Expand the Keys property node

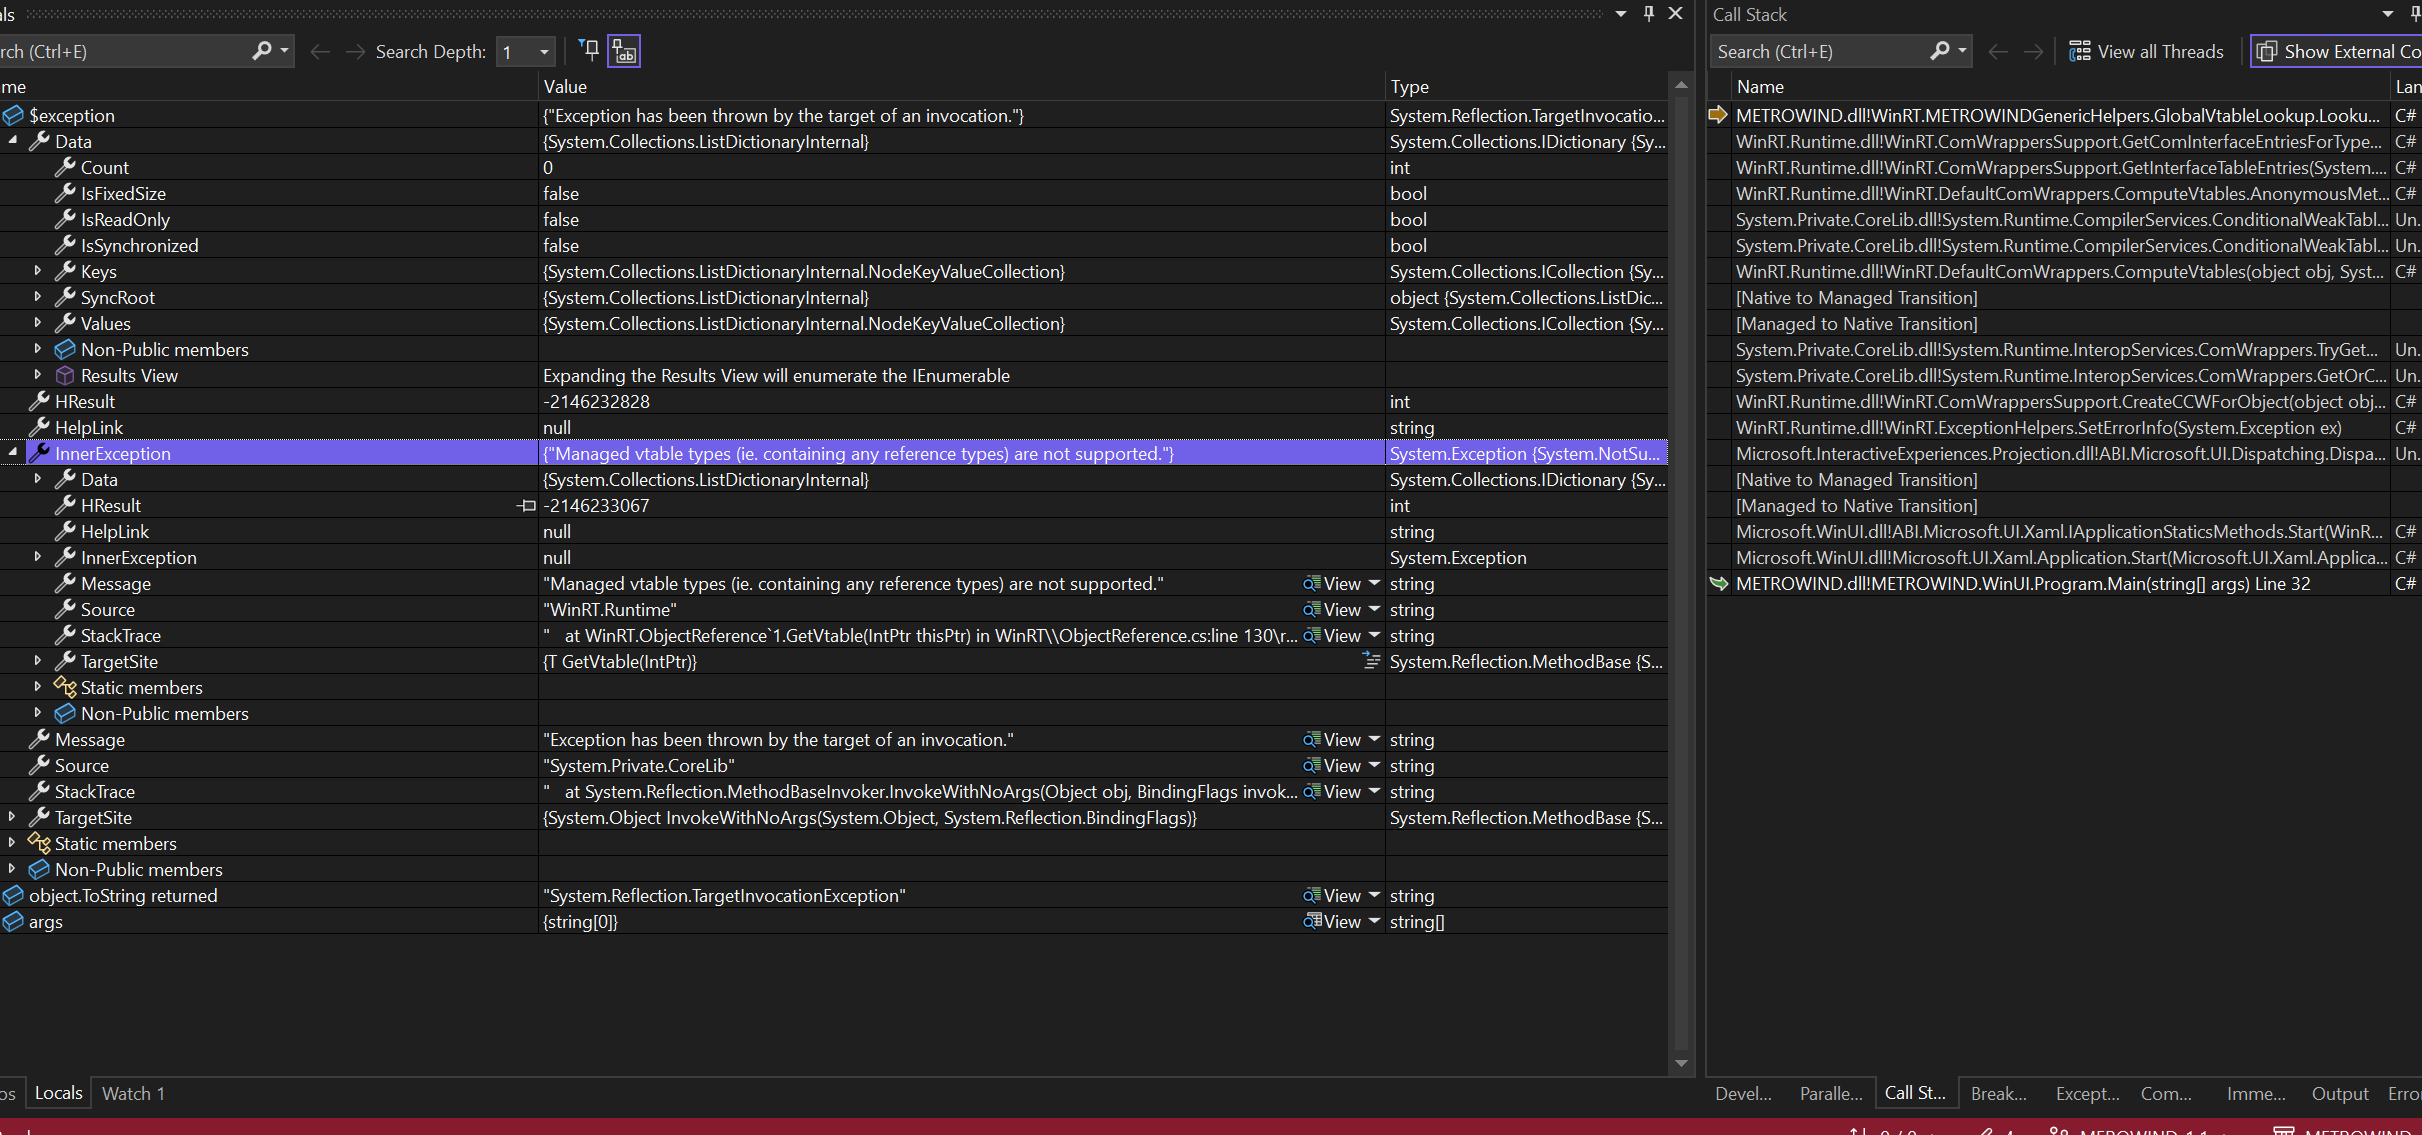click(38, 271)
